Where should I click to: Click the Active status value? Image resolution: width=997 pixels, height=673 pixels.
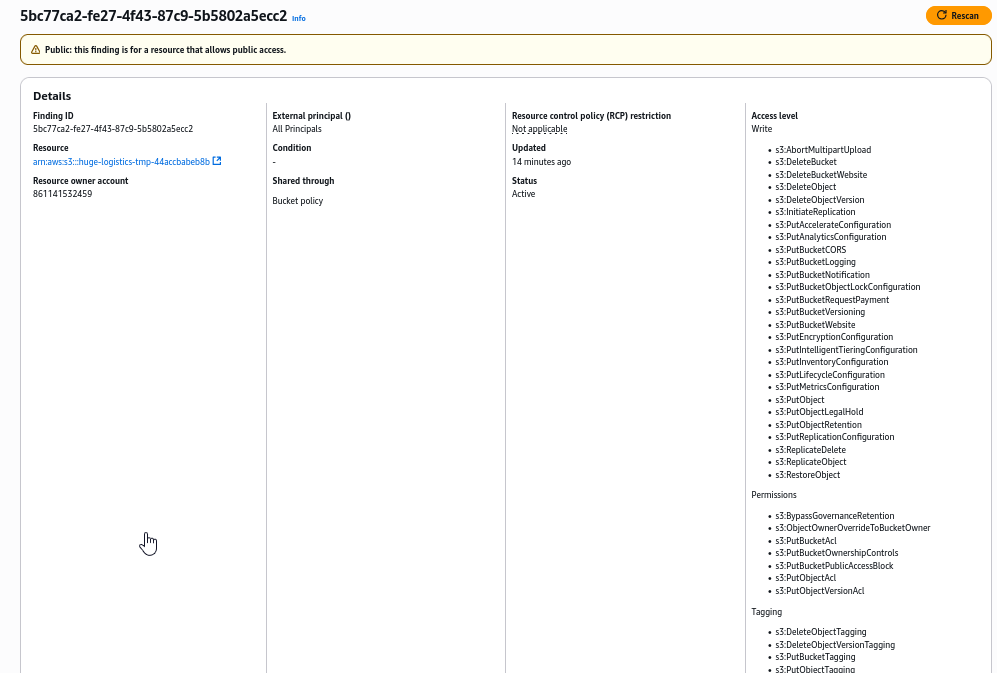pos(523,194)
